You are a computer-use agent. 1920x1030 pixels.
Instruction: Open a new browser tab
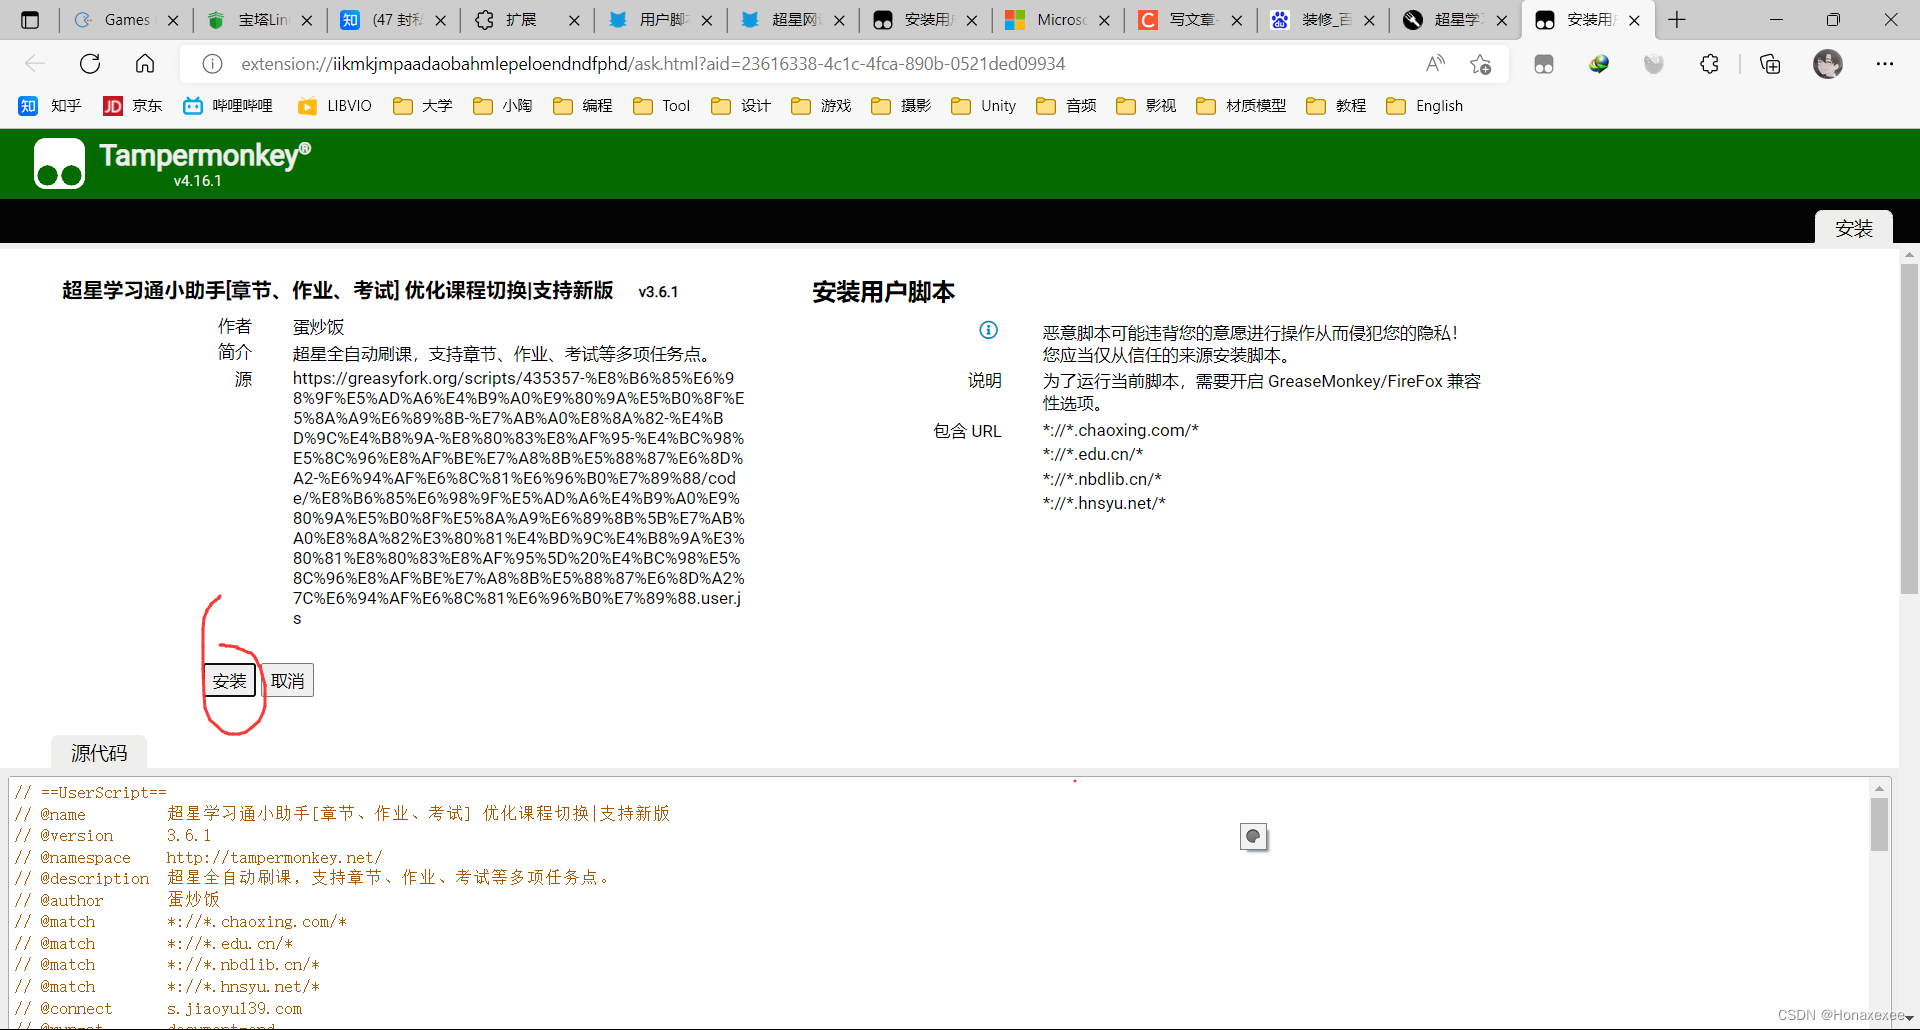point(1677,20)
